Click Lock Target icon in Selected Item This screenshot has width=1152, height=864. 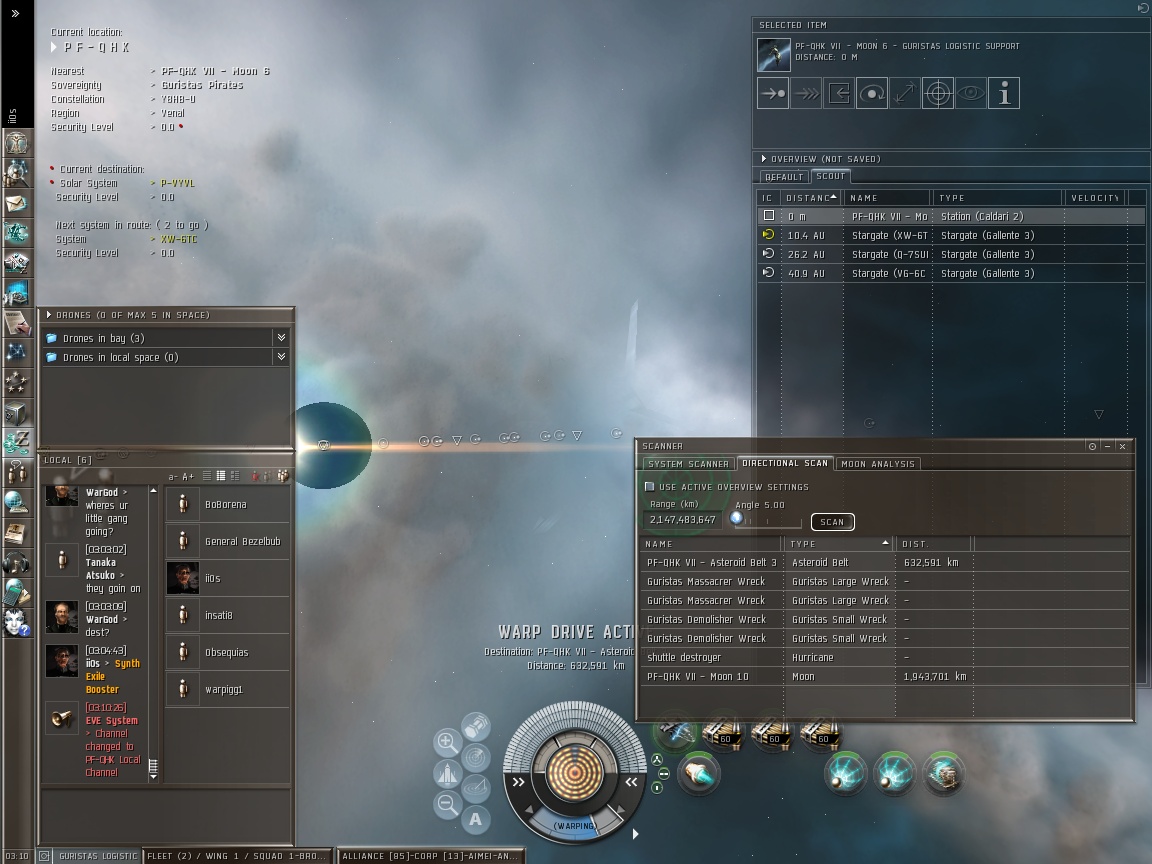pyautogui.click(x=938, y=93)
